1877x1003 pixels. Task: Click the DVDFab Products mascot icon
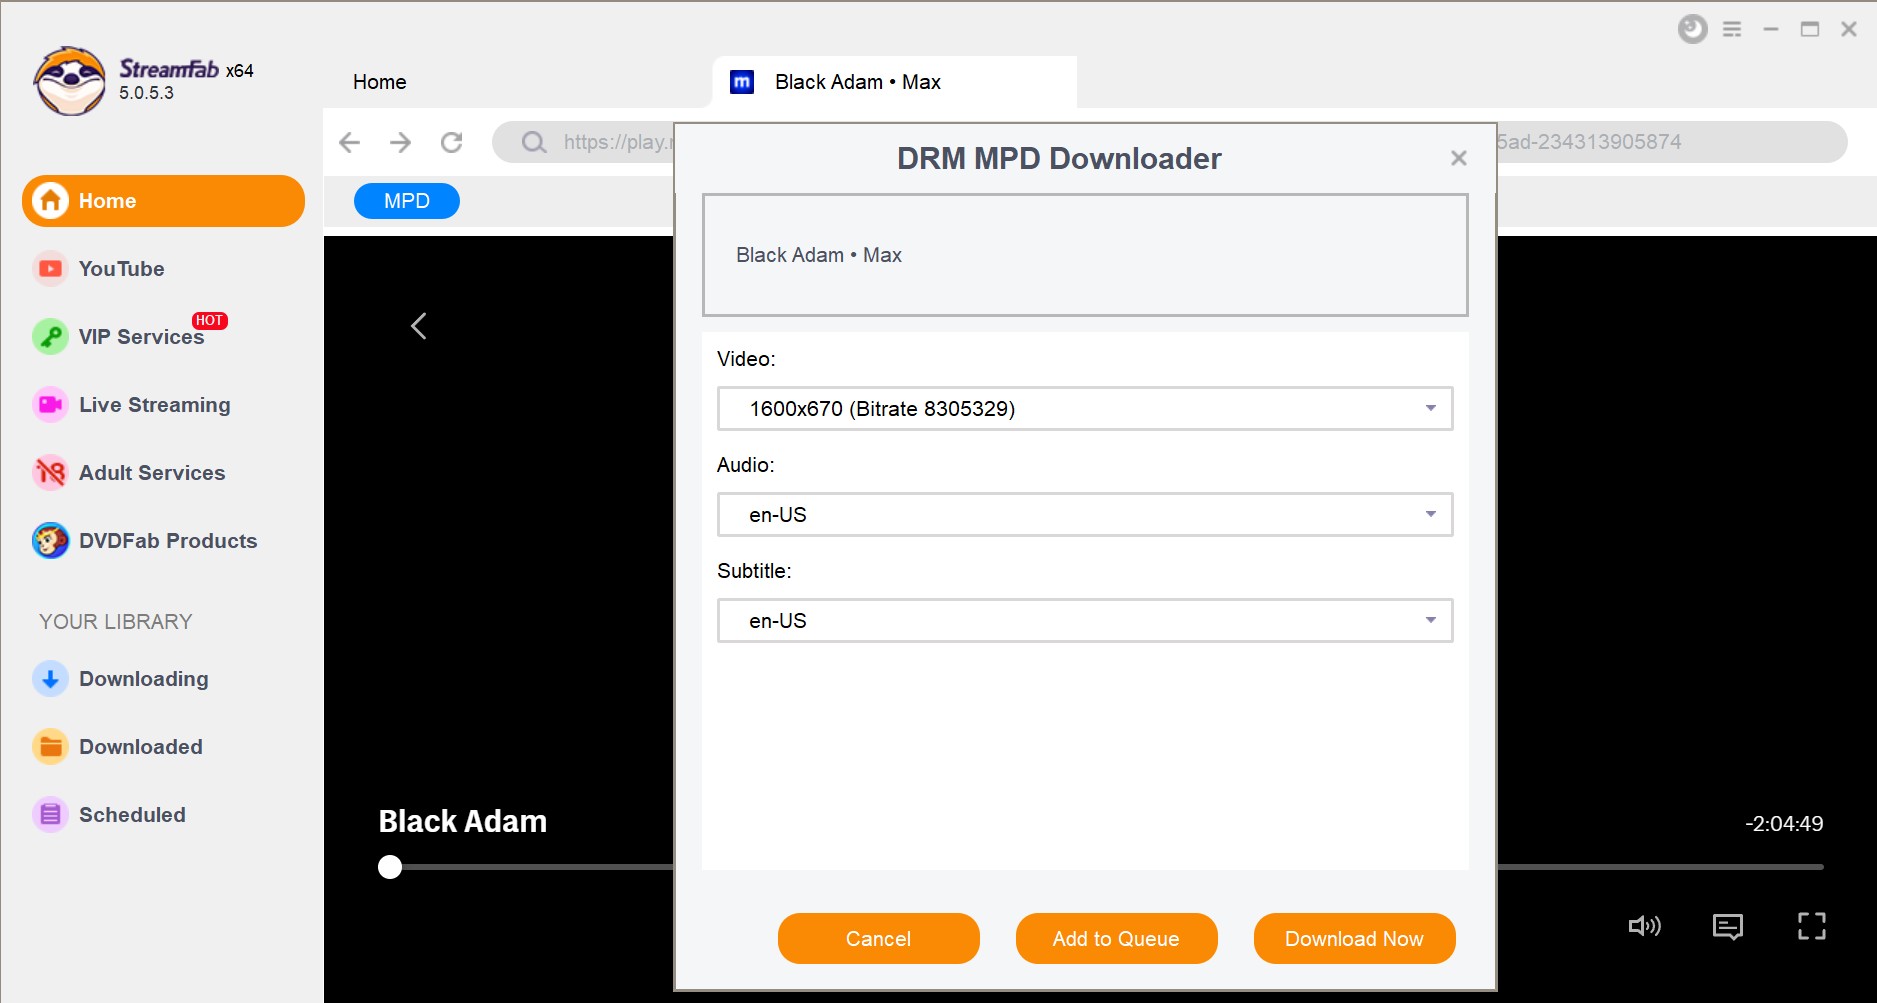pyautogui.click(x=50, y=541)
